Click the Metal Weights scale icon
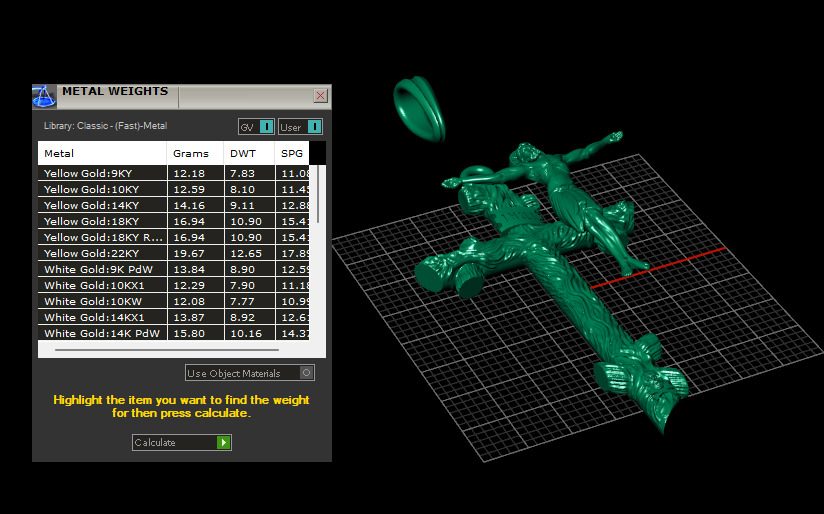The width and height of the screenshot is (824, 514). [44, 97]
